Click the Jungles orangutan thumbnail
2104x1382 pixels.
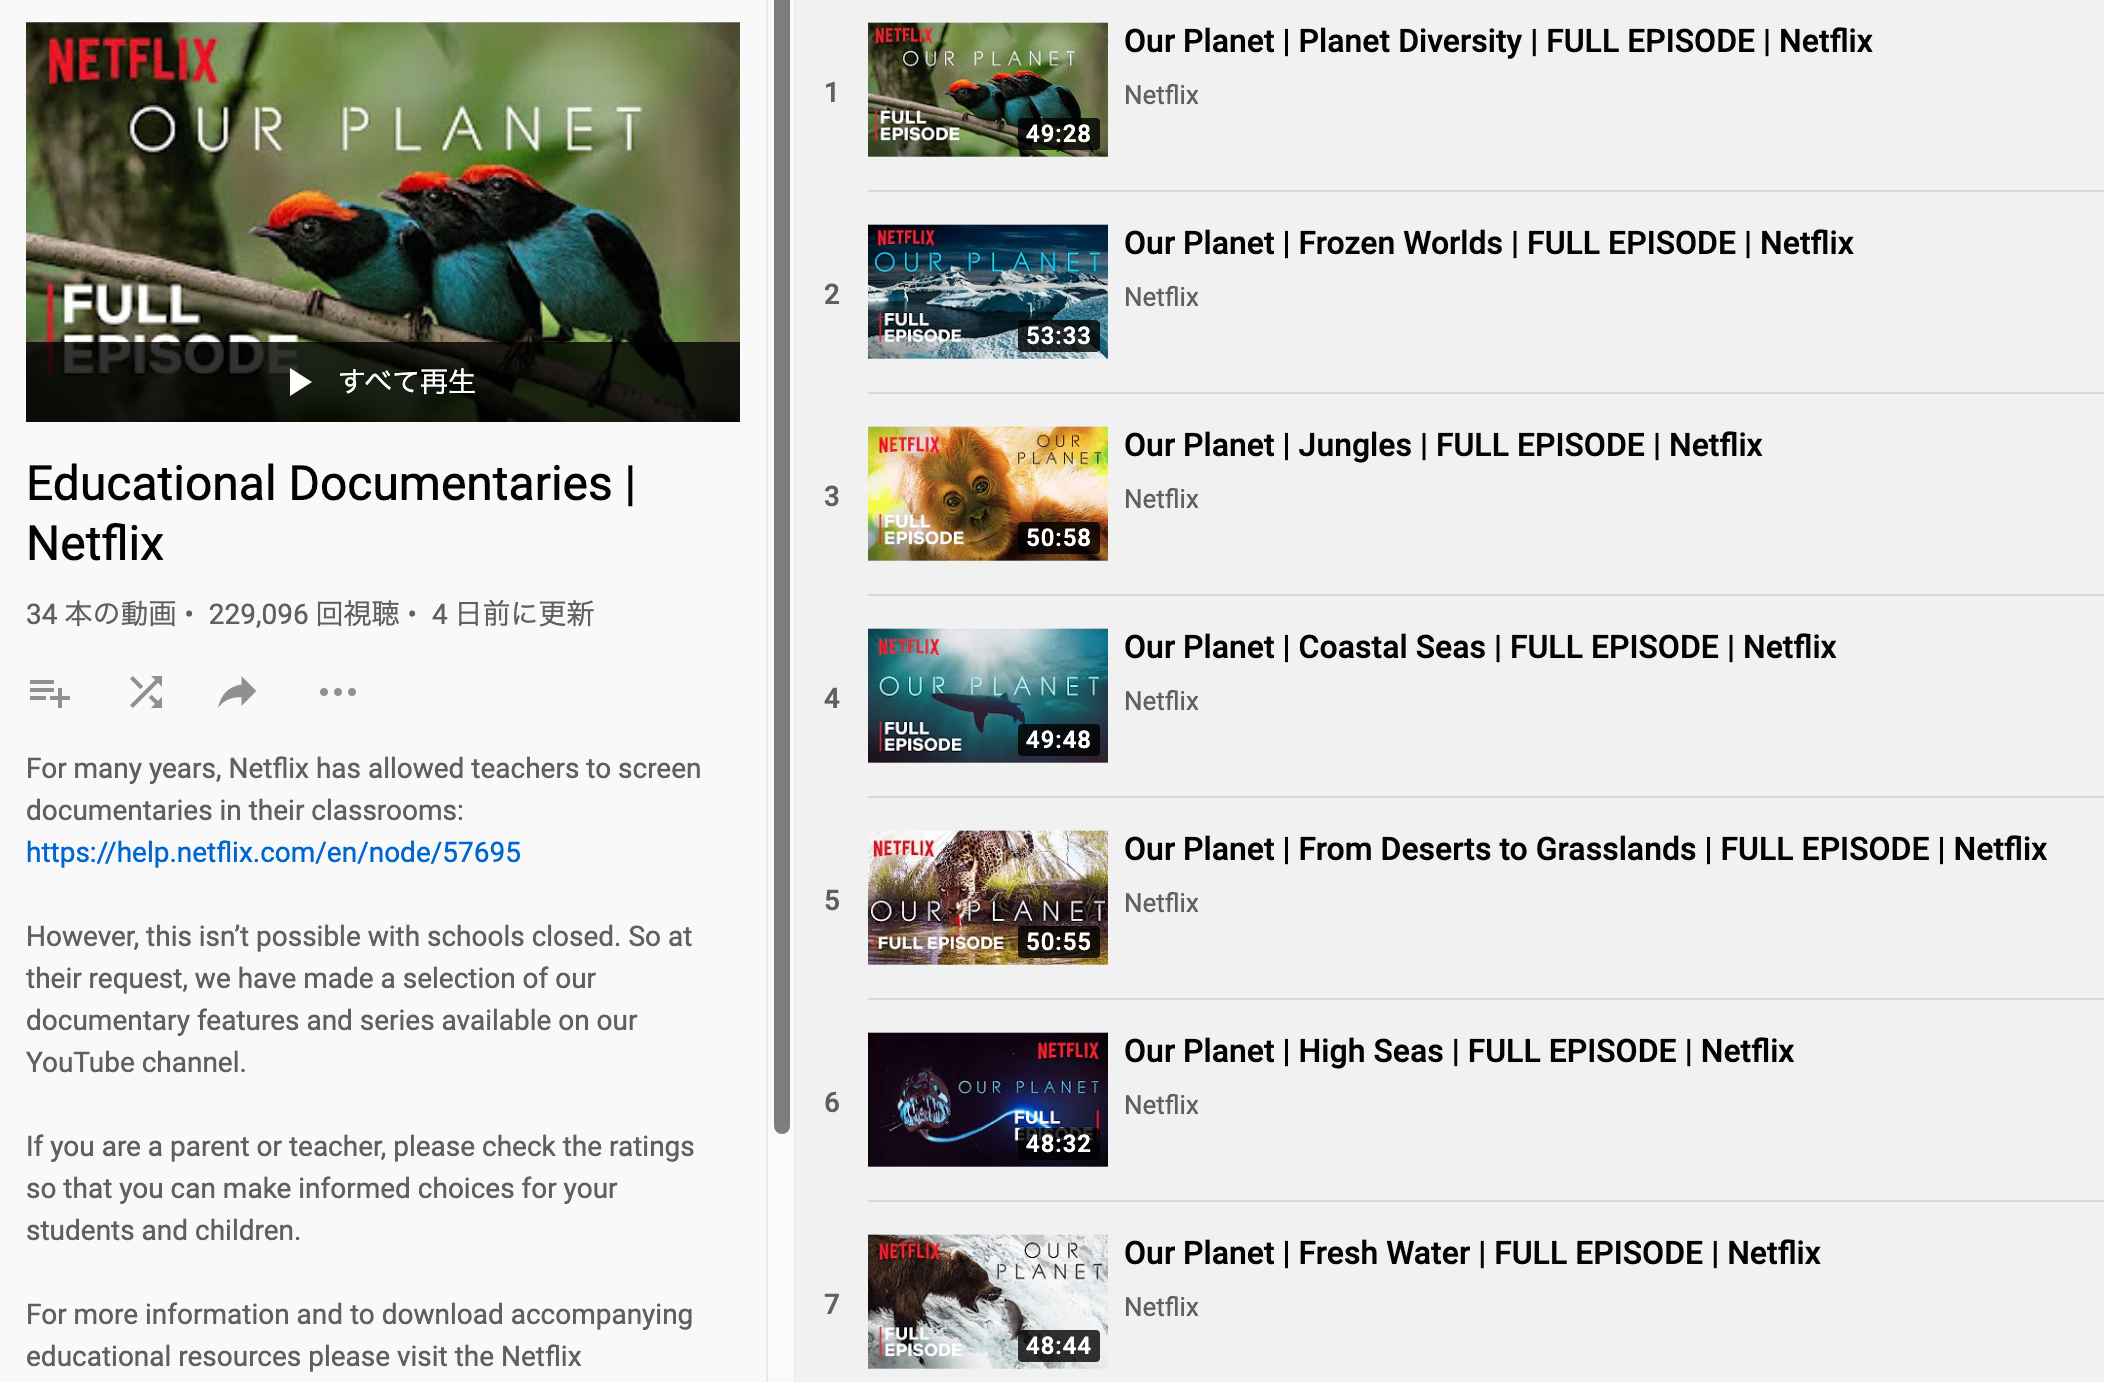coord(988,494)
